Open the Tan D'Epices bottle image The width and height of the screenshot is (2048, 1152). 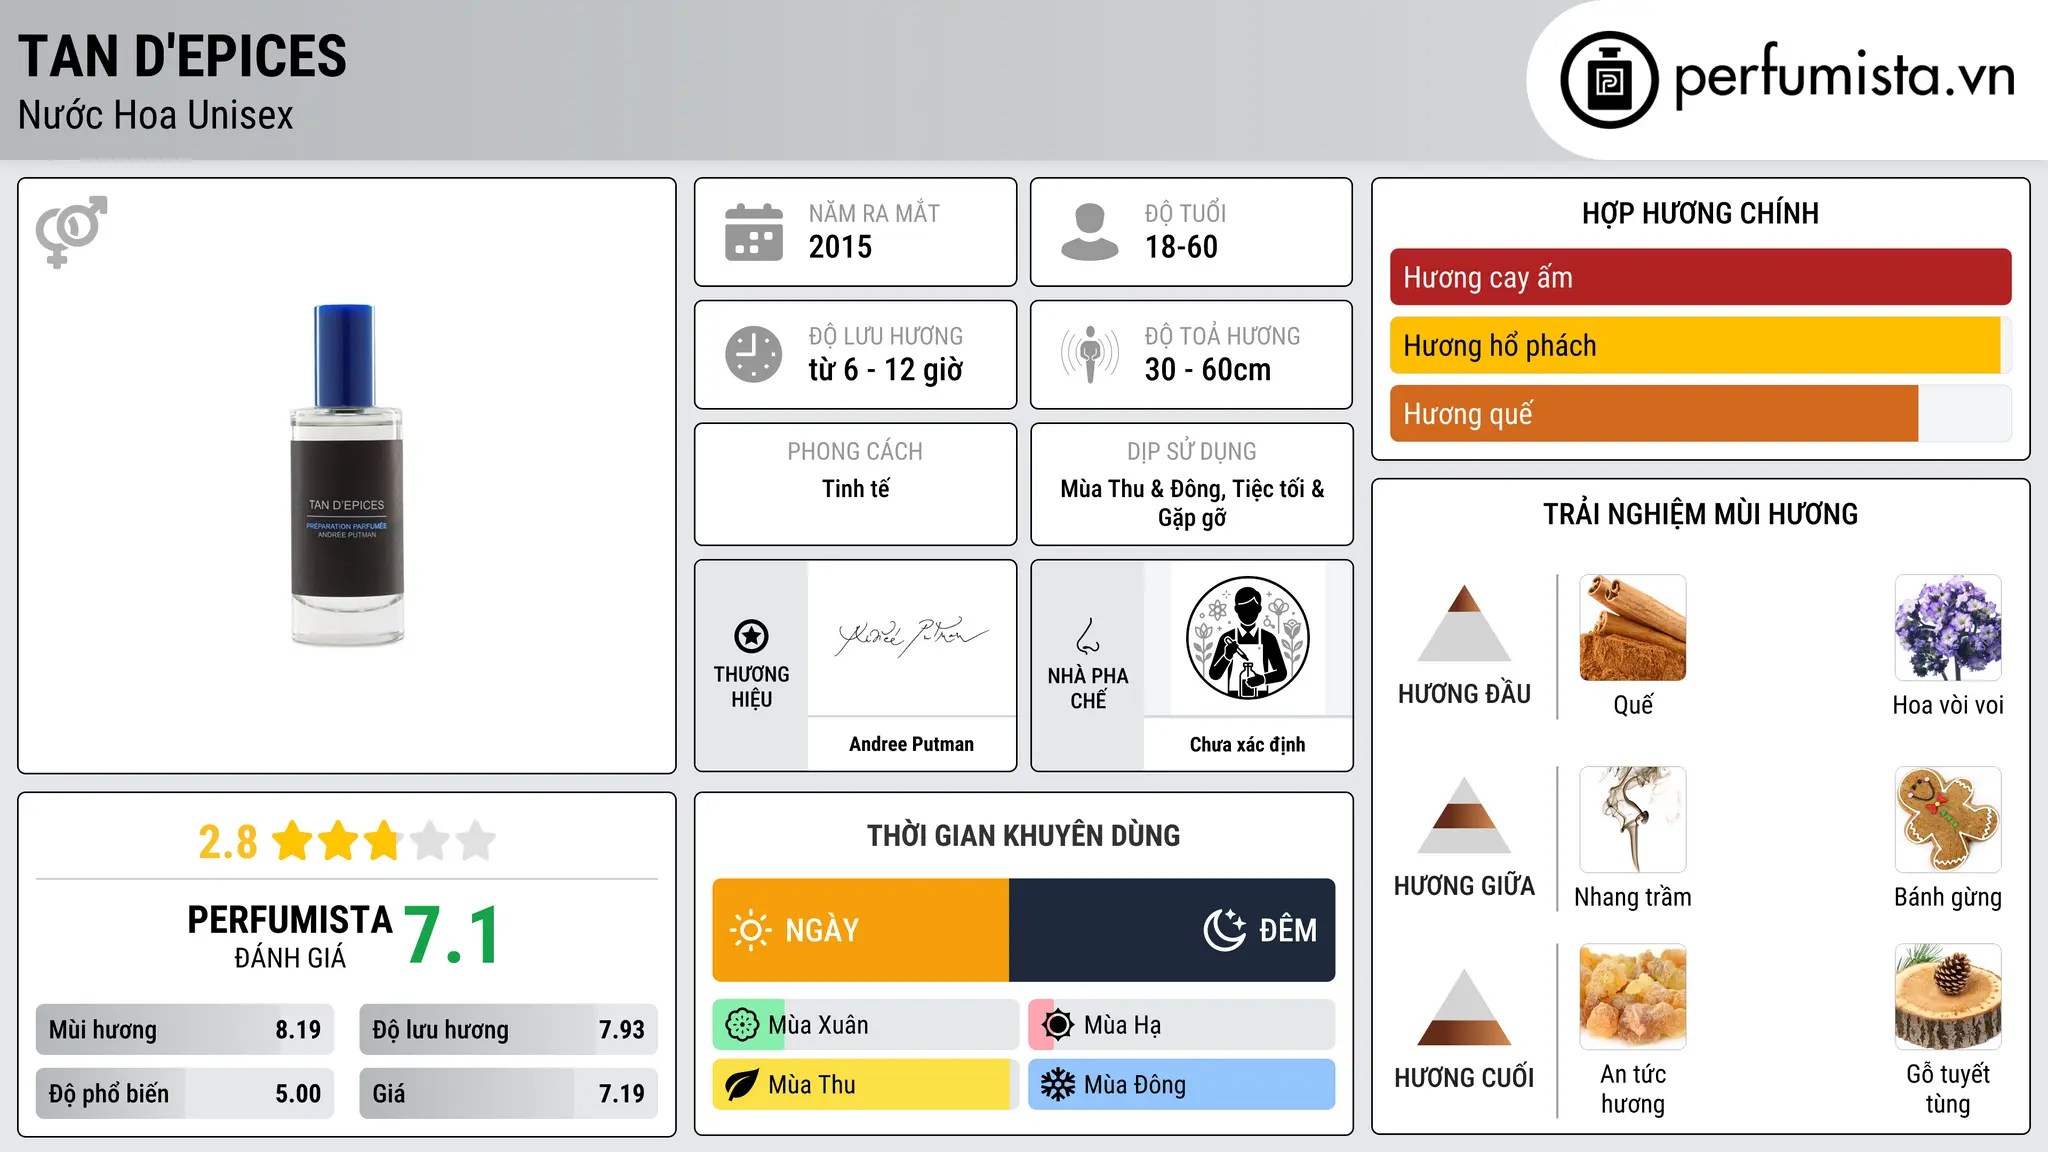347,475
